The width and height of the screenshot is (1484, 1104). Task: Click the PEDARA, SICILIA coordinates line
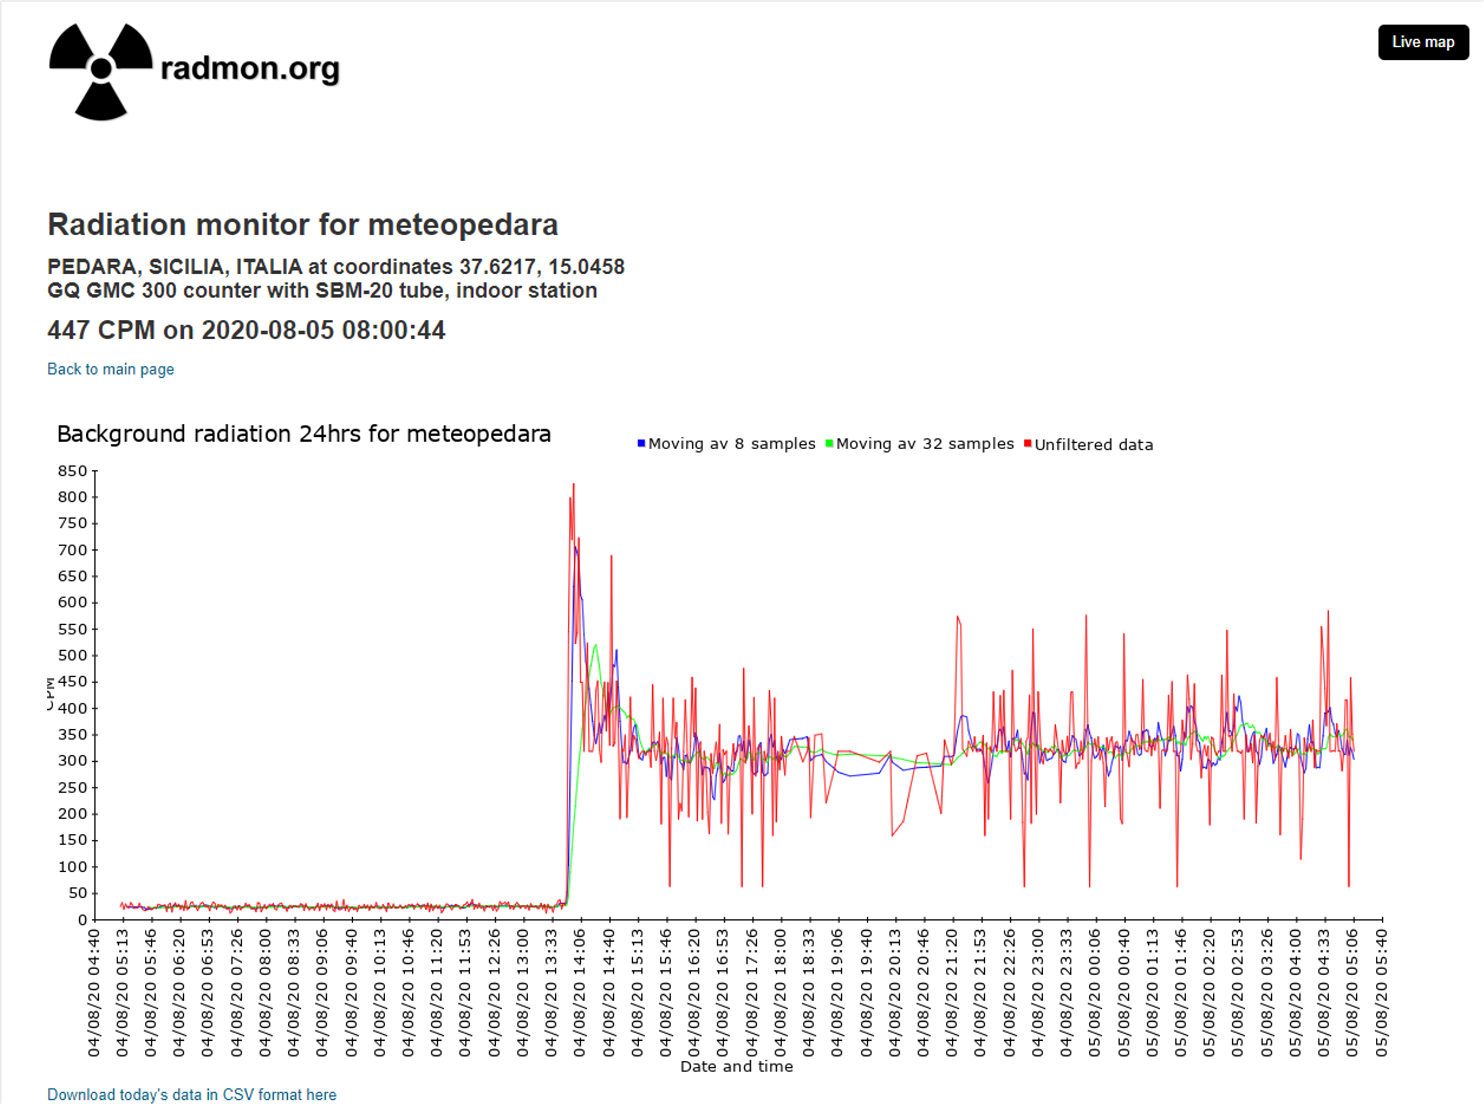pyautogui.click(x=336, y=267)
